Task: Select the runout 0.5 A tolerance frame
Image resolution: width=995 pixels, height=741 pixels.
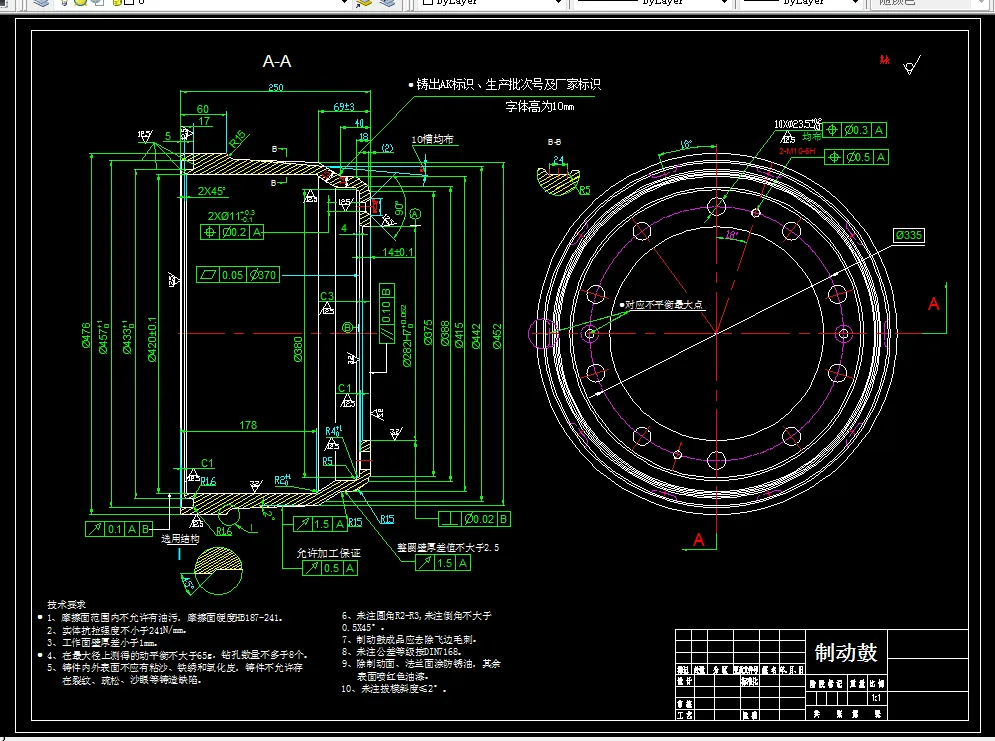Action: (x=330, y=568)
